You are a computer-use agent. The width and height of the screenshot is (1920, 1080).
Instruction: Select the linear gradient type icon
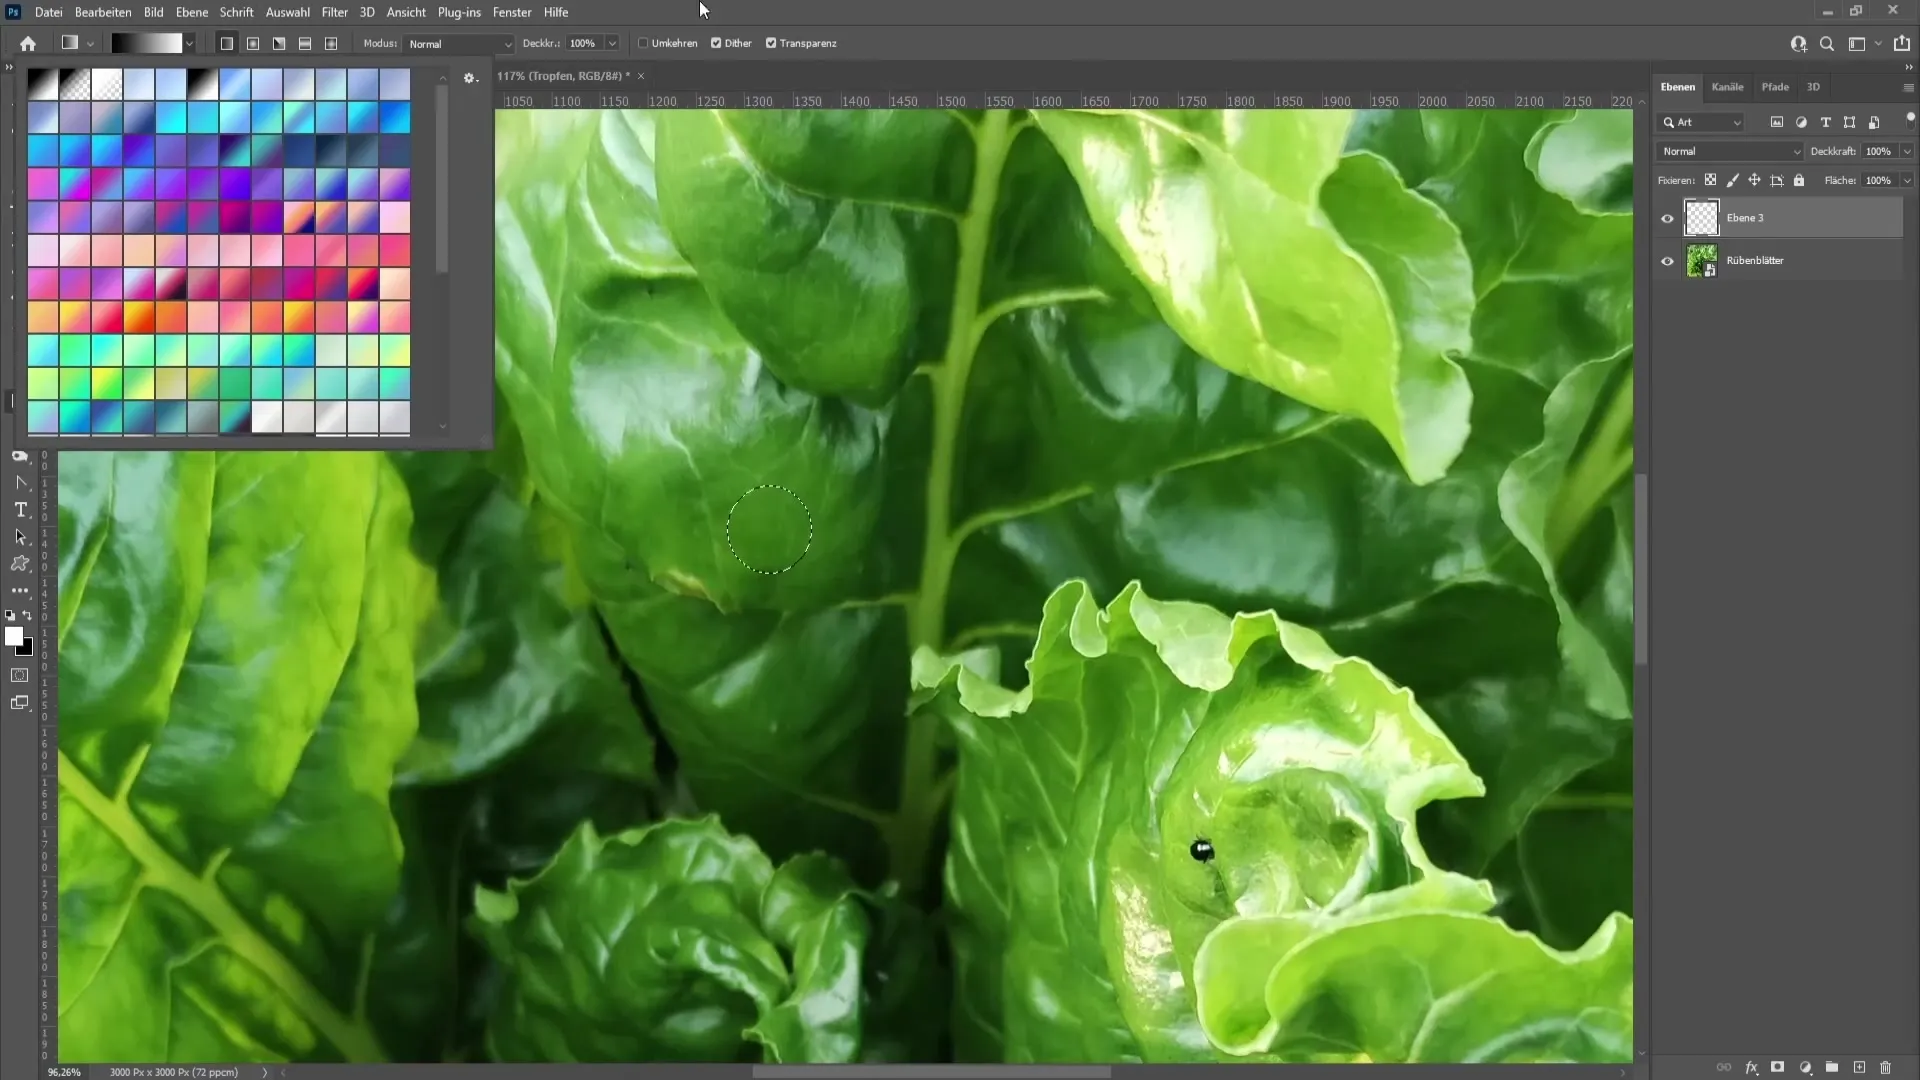(x=227, y=43)
